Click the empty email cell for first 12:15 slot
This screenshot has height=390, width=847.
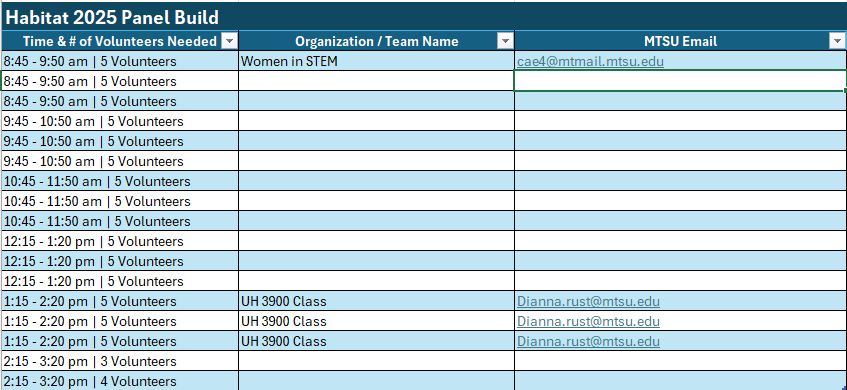click(x=681, y=241)
